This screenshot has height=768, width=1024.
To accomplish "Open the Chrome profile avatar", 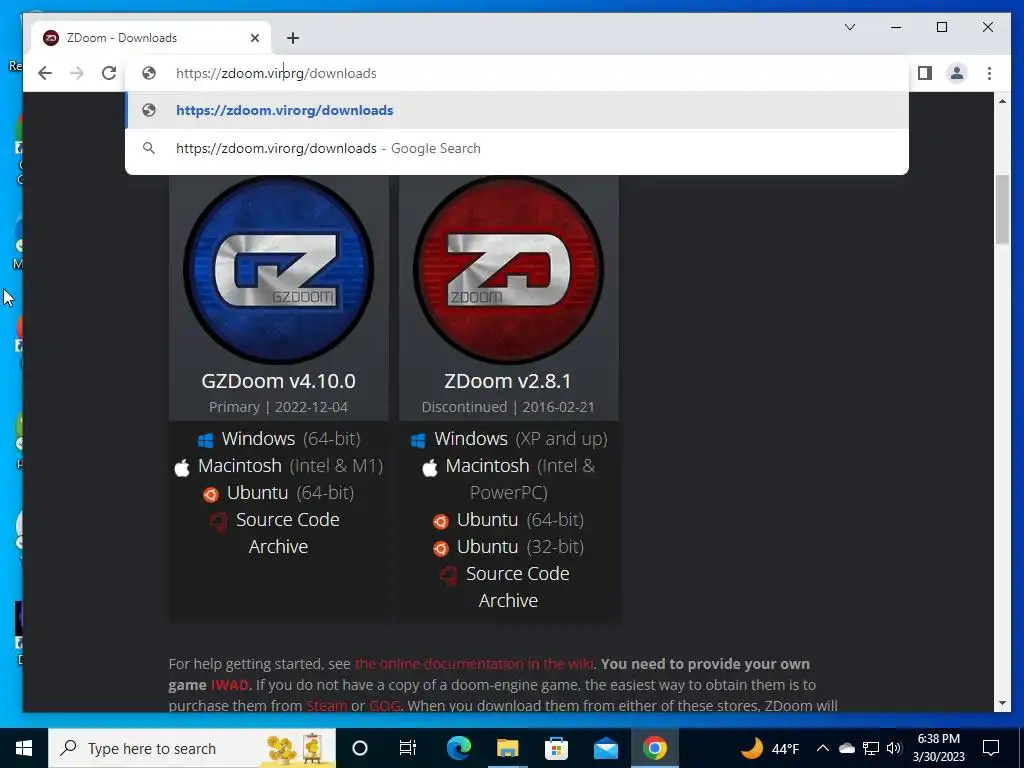I will click(x=957, y=73).
